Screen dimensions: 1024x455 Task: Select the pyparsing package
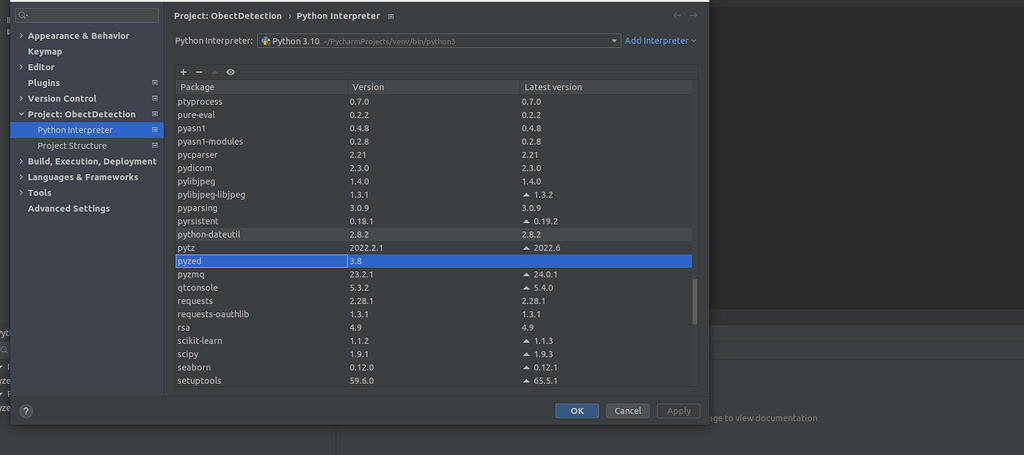tap(434, 208)
